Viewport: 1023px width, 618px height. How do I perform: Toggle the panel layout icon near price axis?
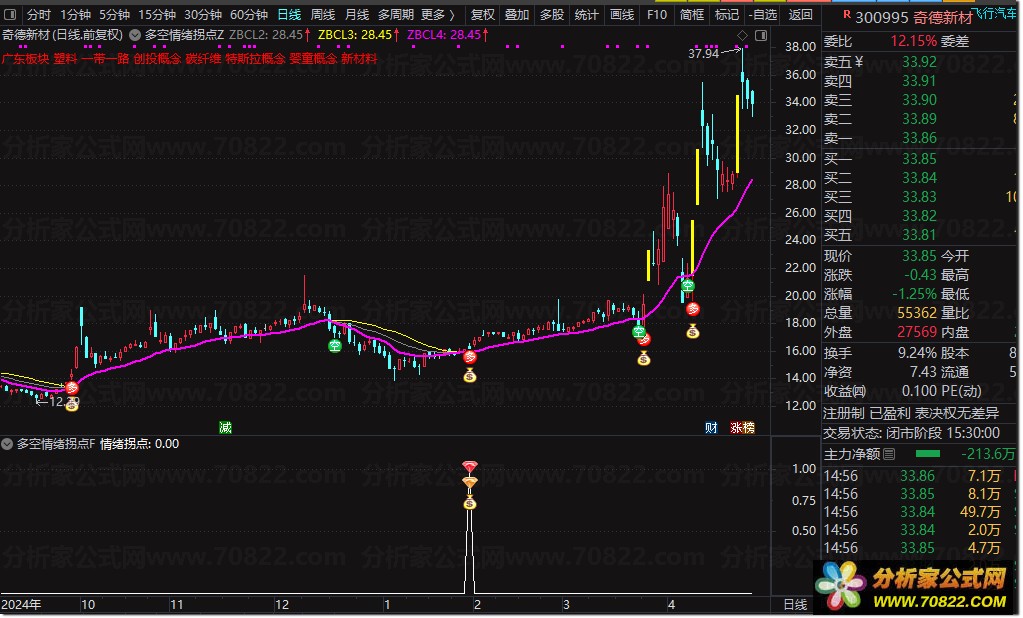[761, 35]
